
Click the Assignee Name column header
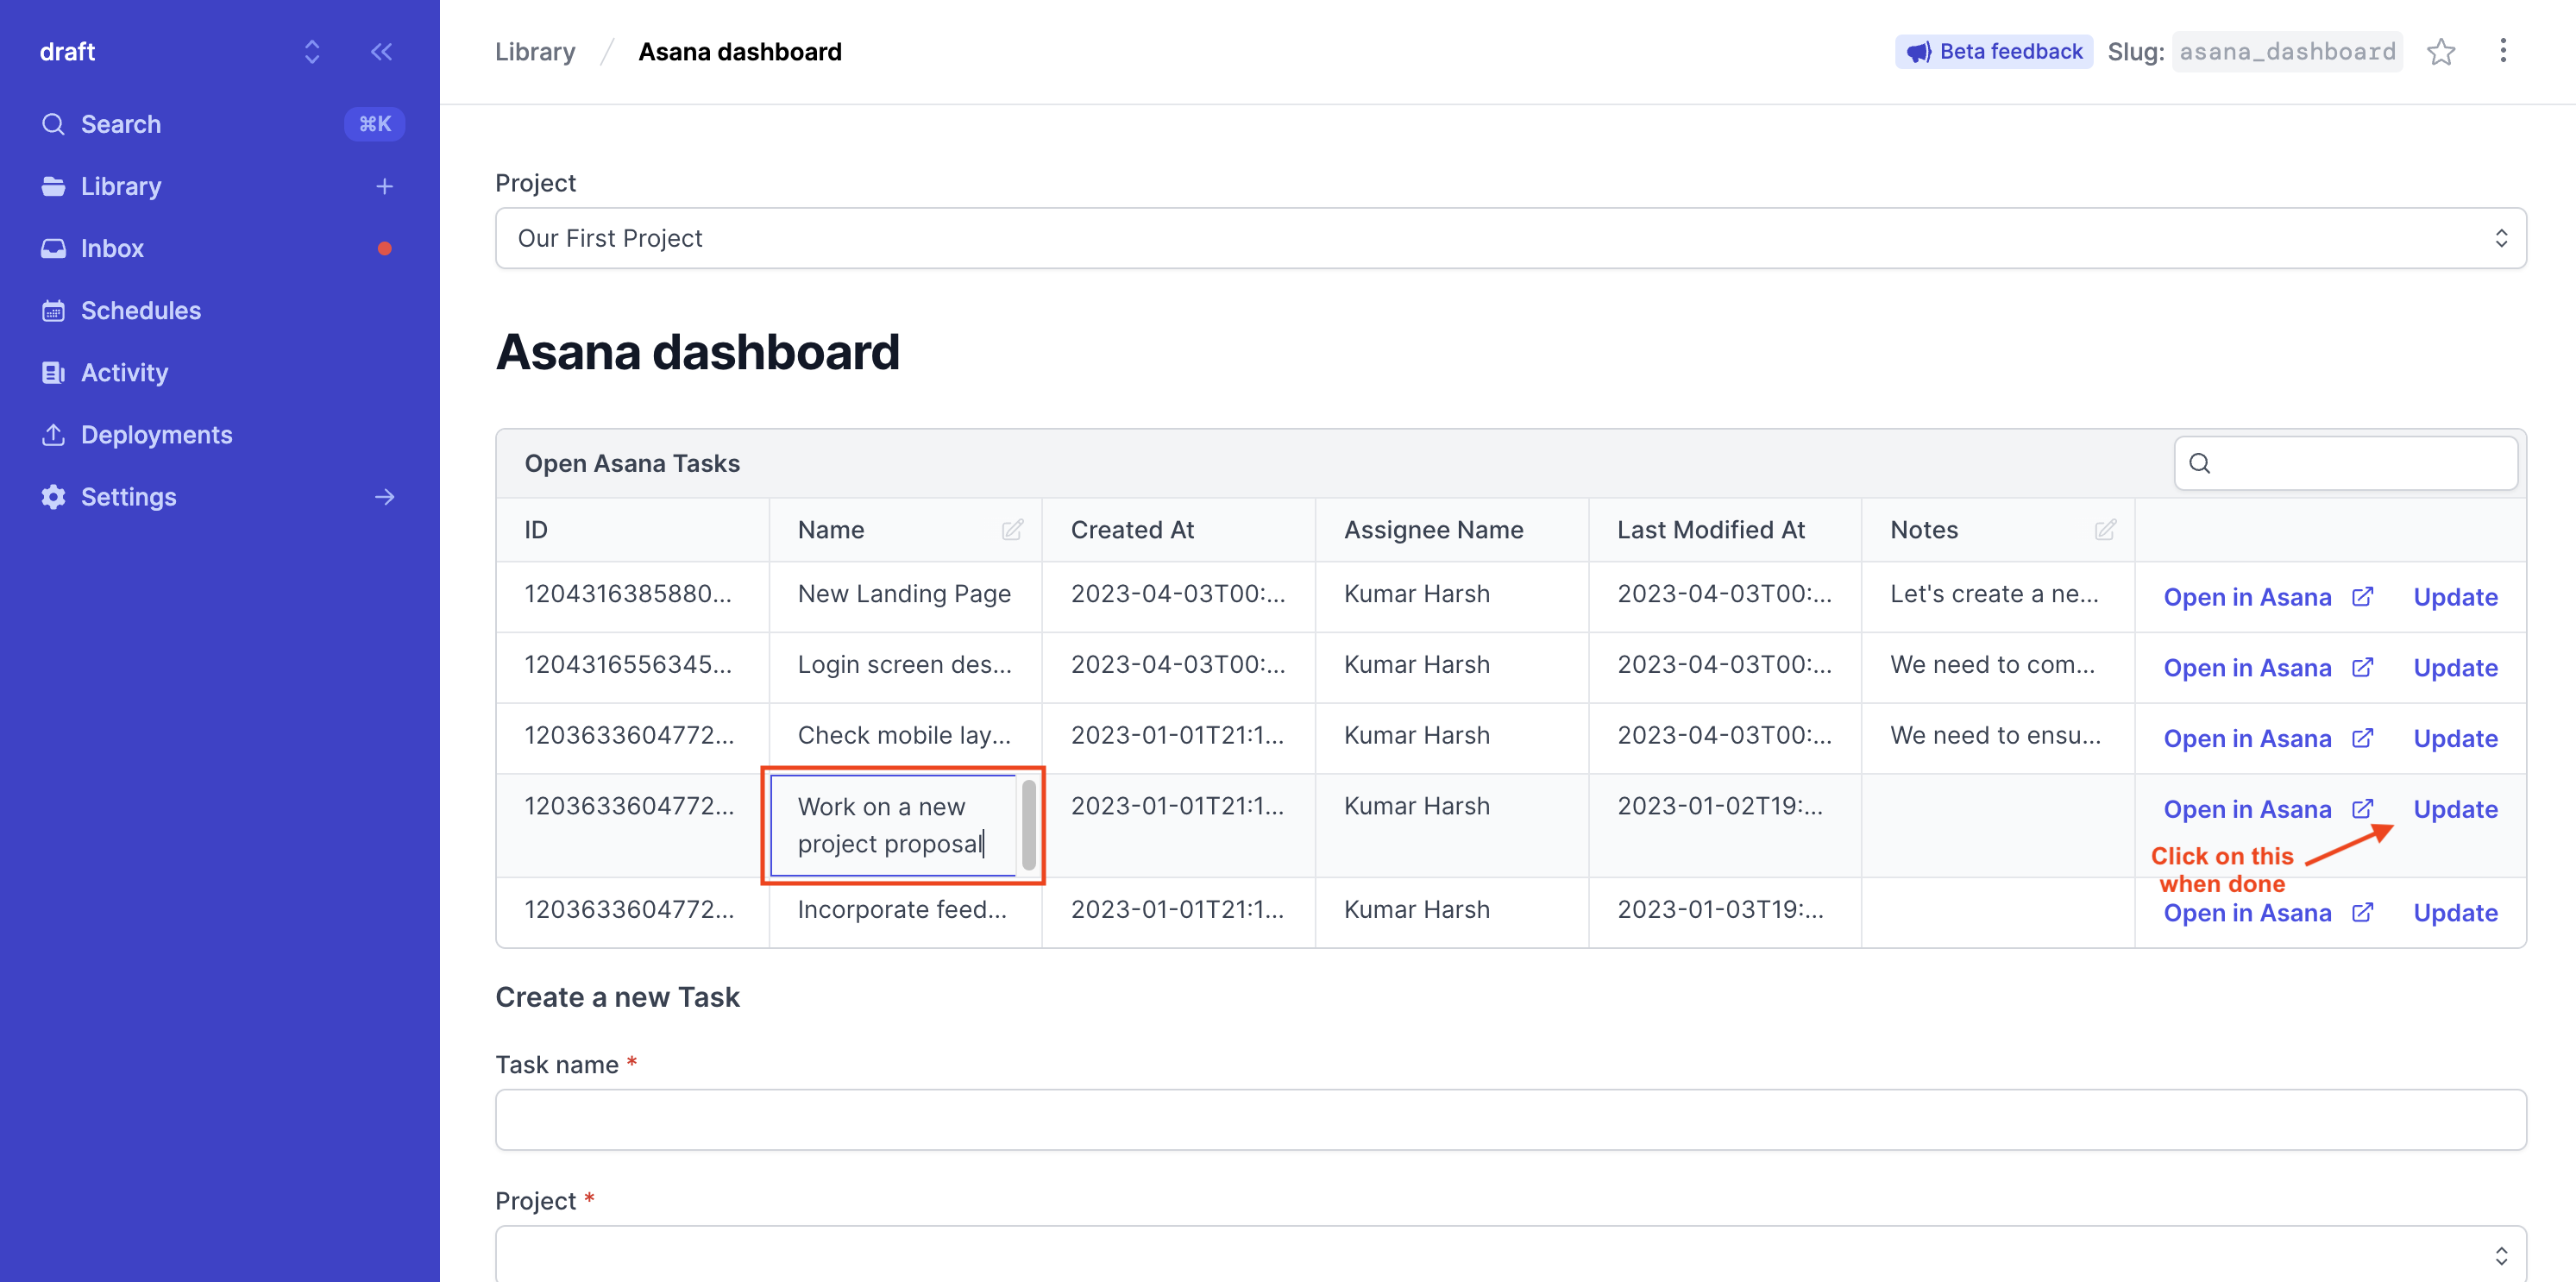coord(1451,530)
